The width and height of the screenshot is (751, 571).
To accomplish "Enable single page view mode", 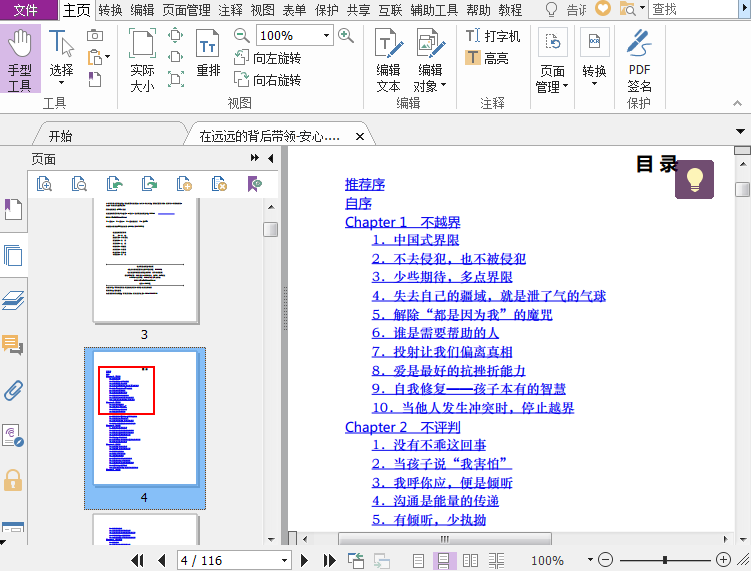I will coord(419,560).
